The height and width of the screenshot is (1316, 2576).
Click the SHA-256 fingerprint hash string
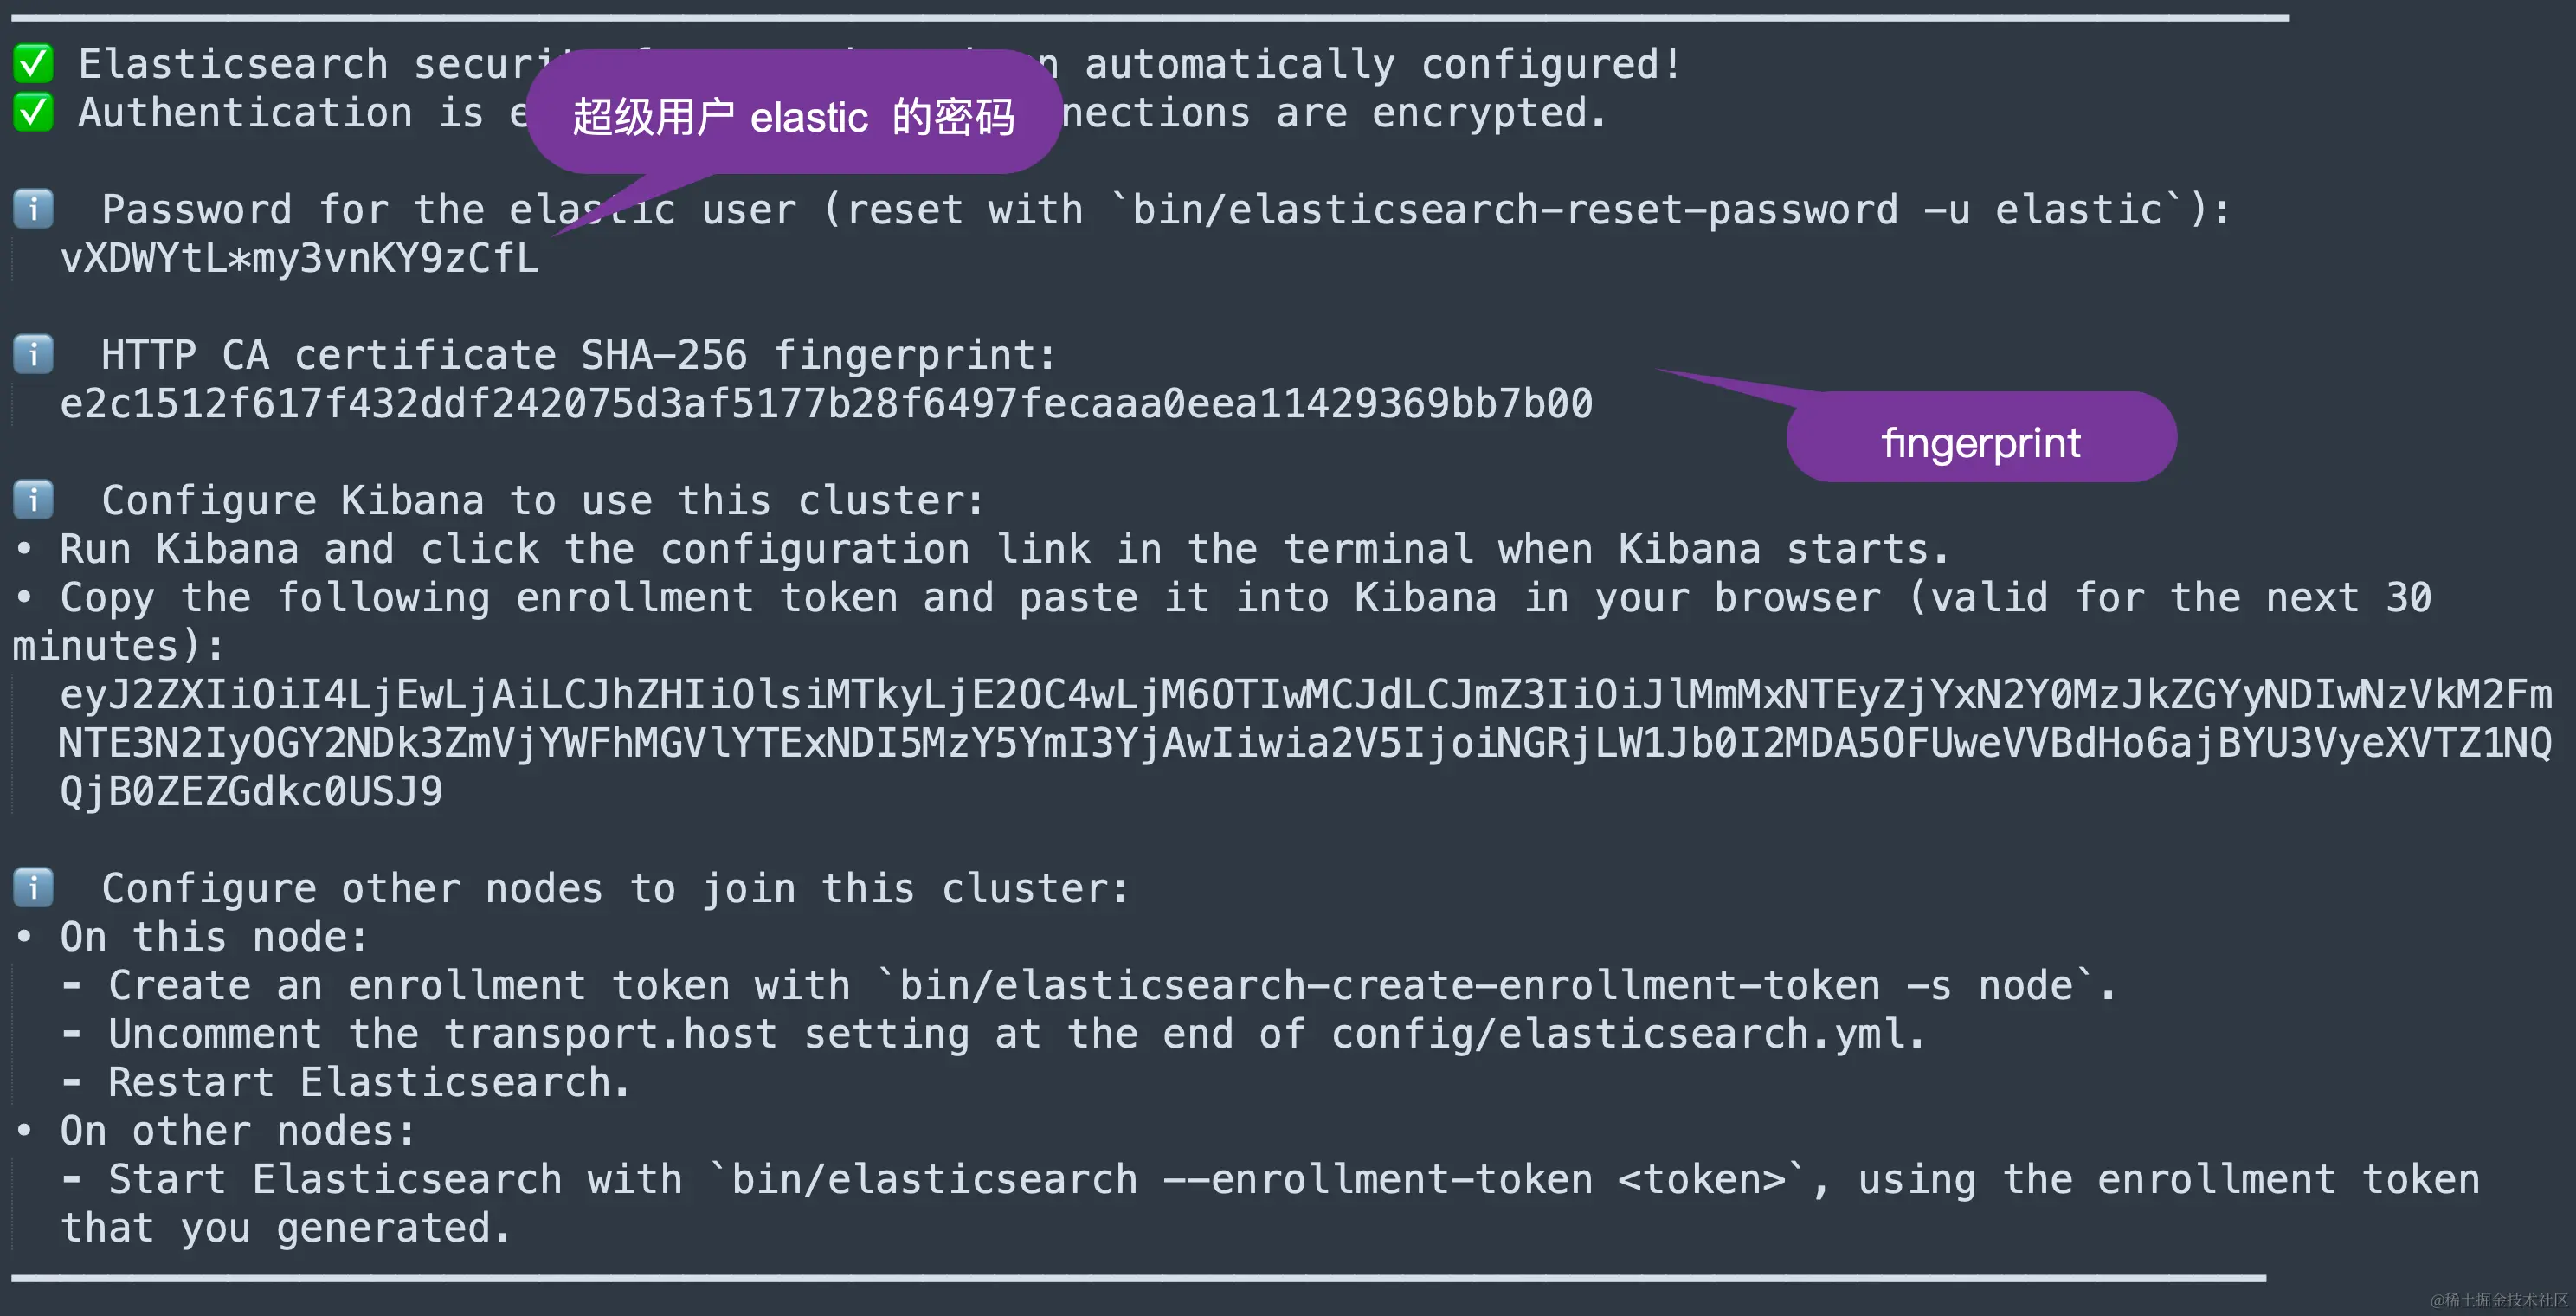(827, 404)
